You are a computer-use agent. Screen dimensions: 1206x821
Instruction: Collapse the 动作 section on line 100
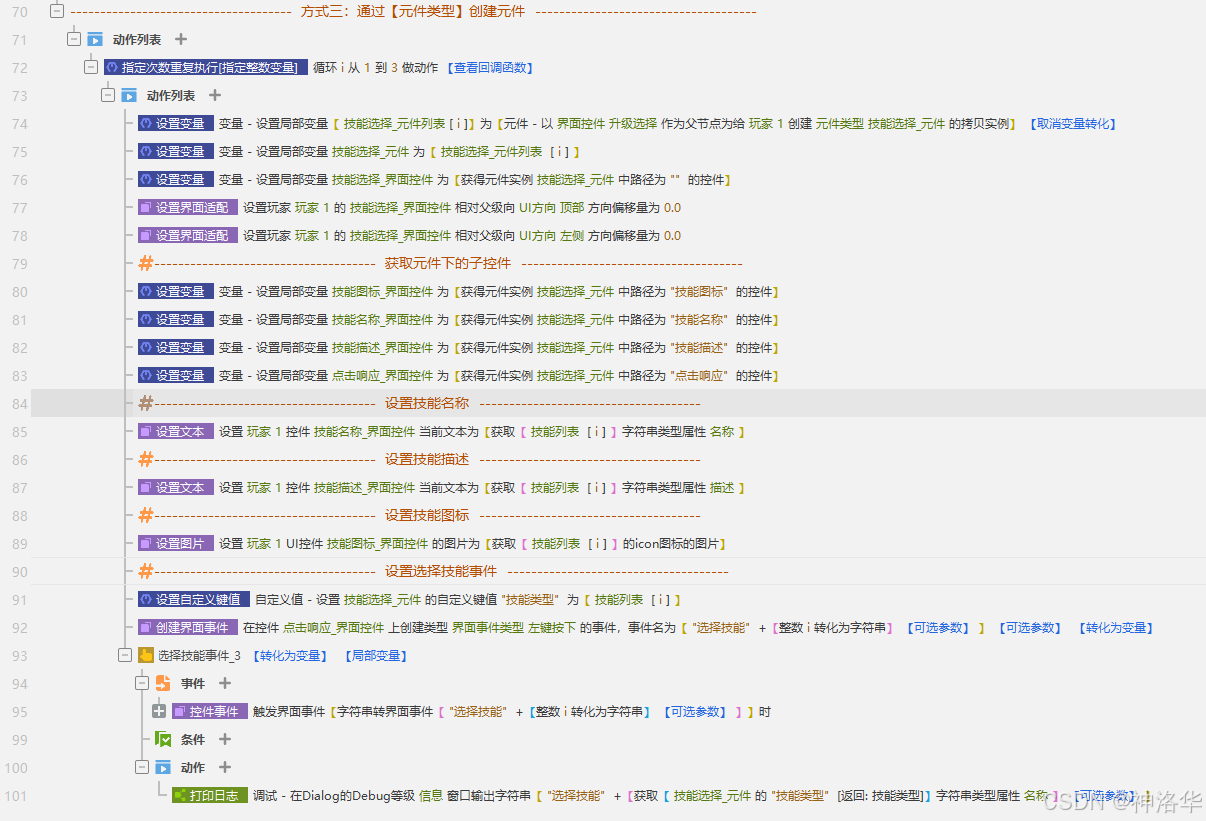pyautogui.click(x=142, y=767)
